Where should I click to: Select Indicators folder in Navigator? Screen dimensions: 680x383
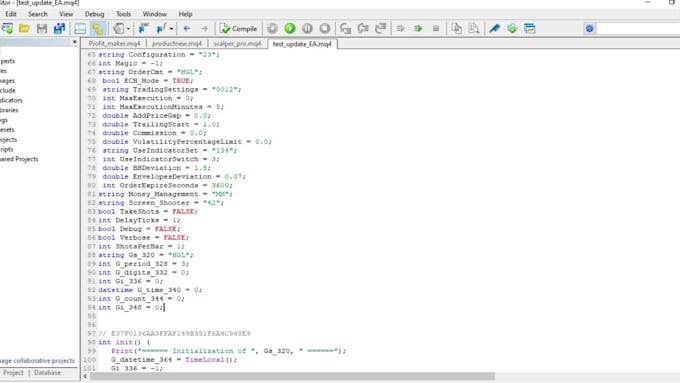coord(11,100)
